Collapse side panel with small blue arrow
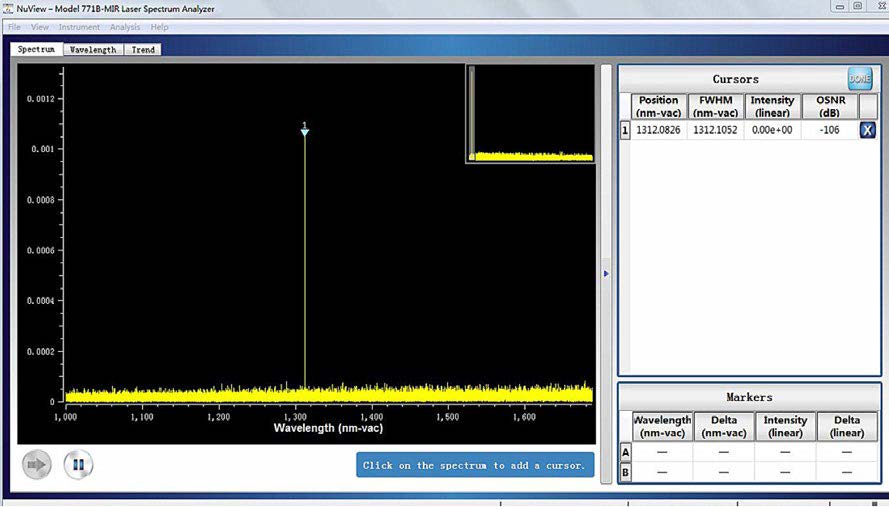Image resolution: width=889 pixels, height=507 pixels. point(606,274)
